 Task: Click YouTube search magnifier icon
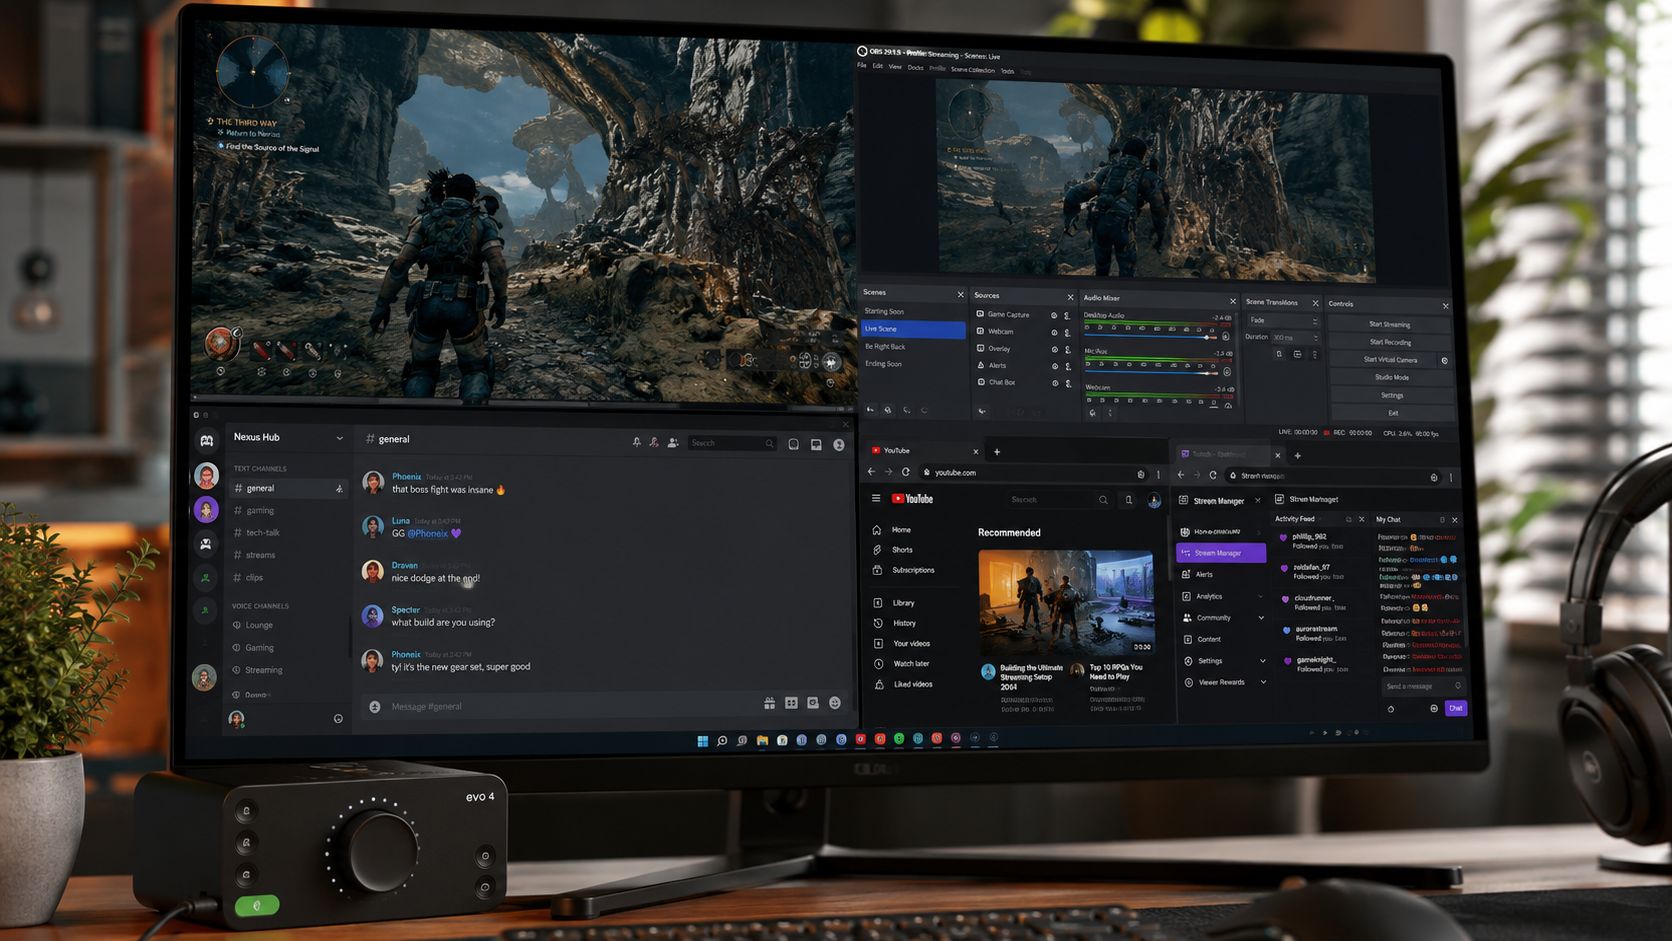pyautogui.click(x=1103, y=500)
